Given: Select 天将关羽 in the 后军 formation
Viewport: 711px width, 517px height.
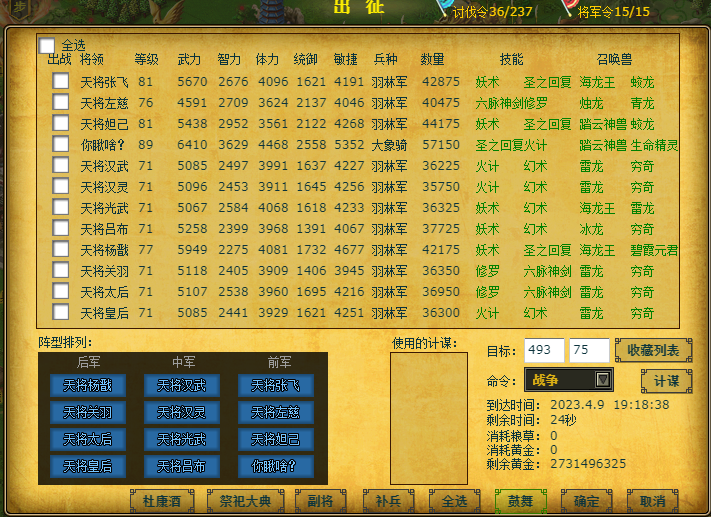Looking at the screenshot, I should (88, 412).
